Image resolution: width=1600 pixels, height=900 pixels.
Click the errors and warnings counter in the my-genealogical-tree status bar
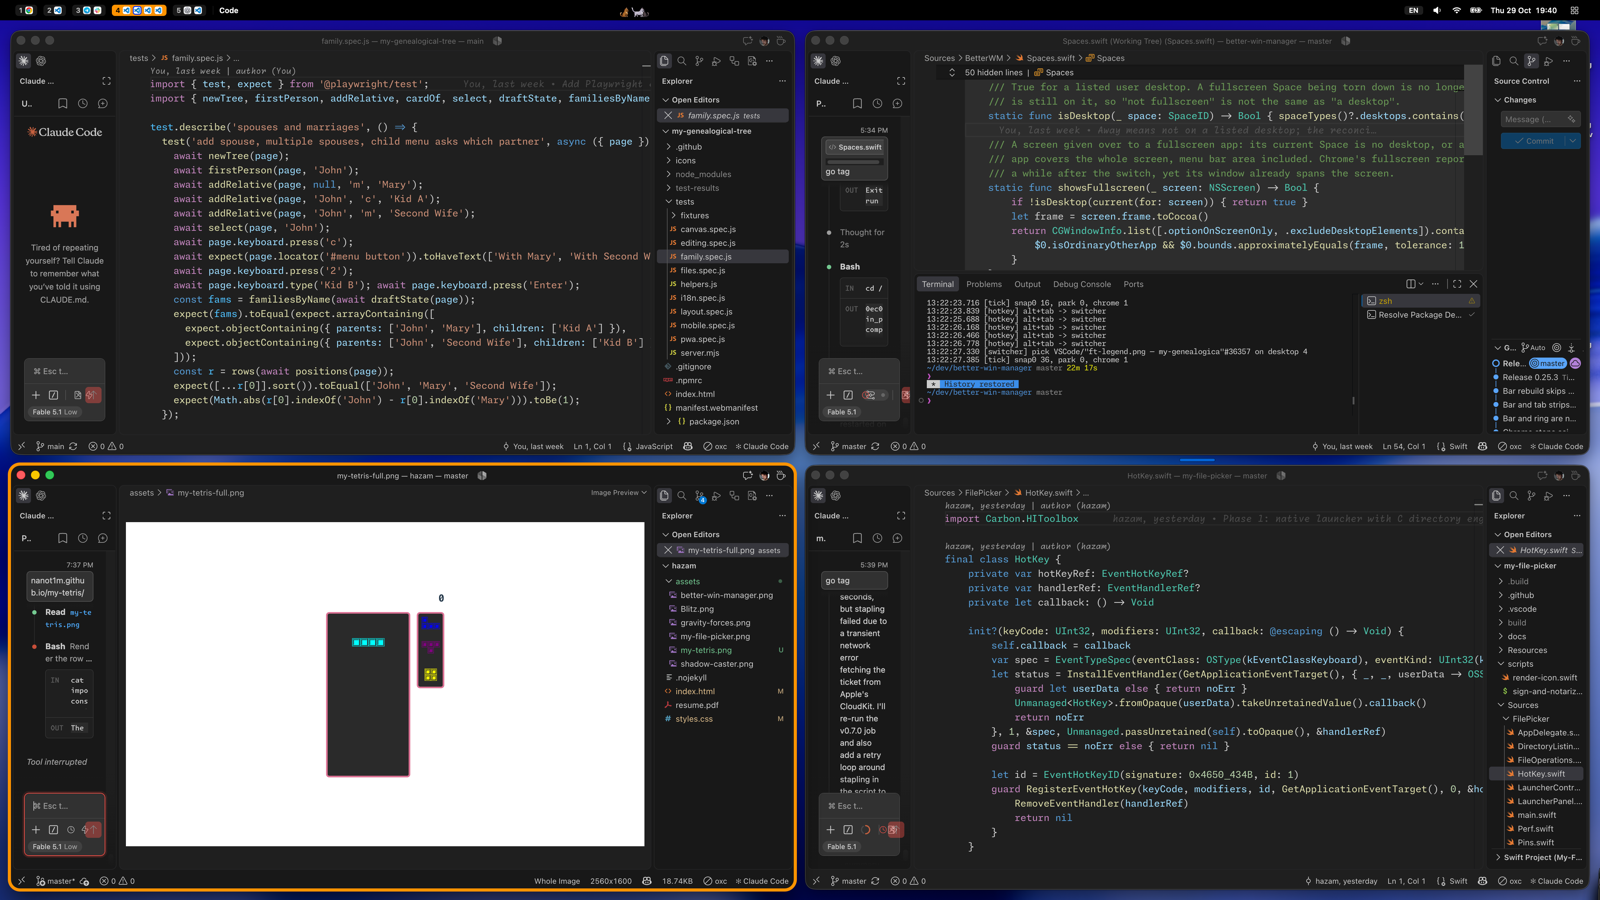click(x=106, y=446)
